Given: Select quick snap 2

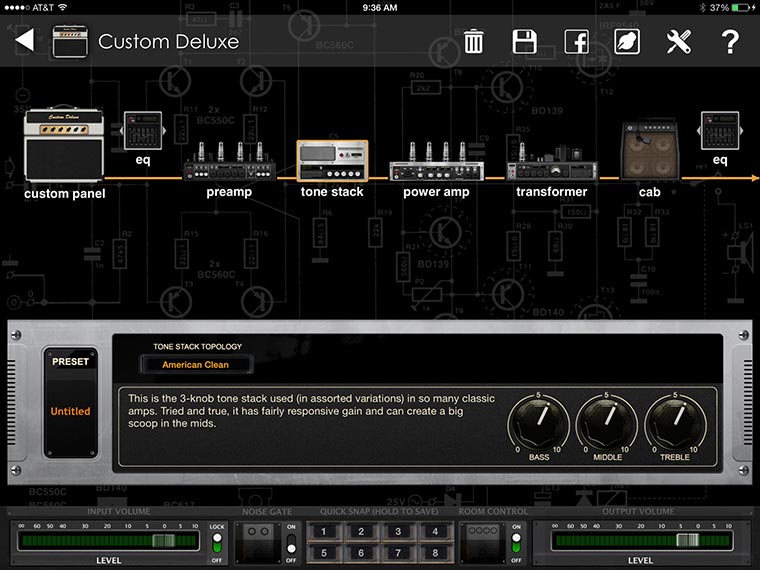Looking at the screenshot, I should [x=361, y=532].
